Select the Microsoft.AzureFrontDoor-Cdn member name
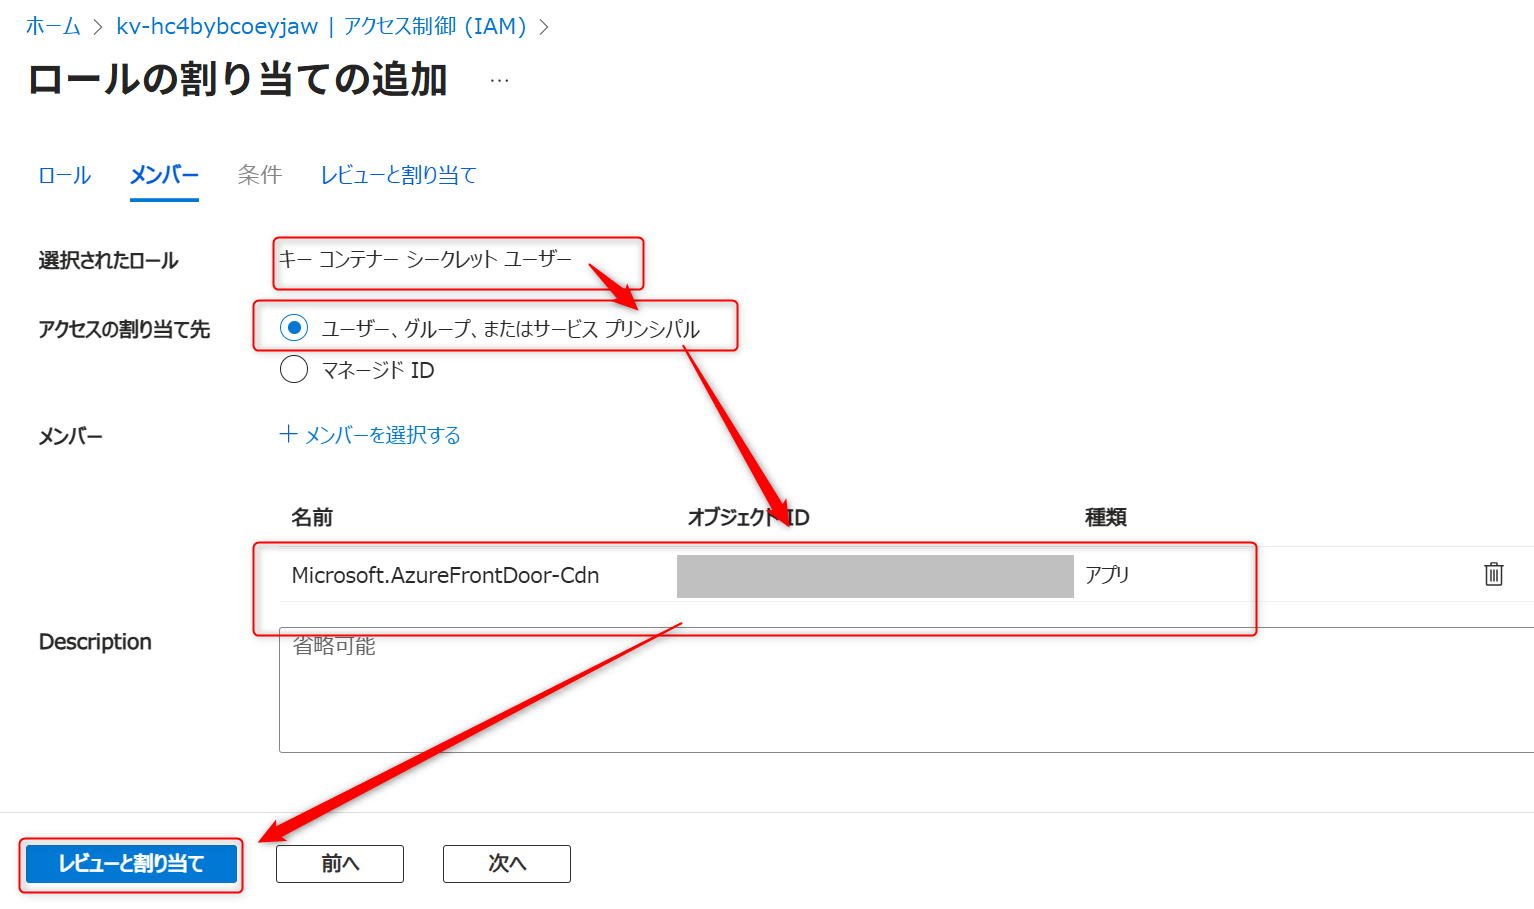The height and width of the screenshot is (909, 1534). (x=445, y=575)
